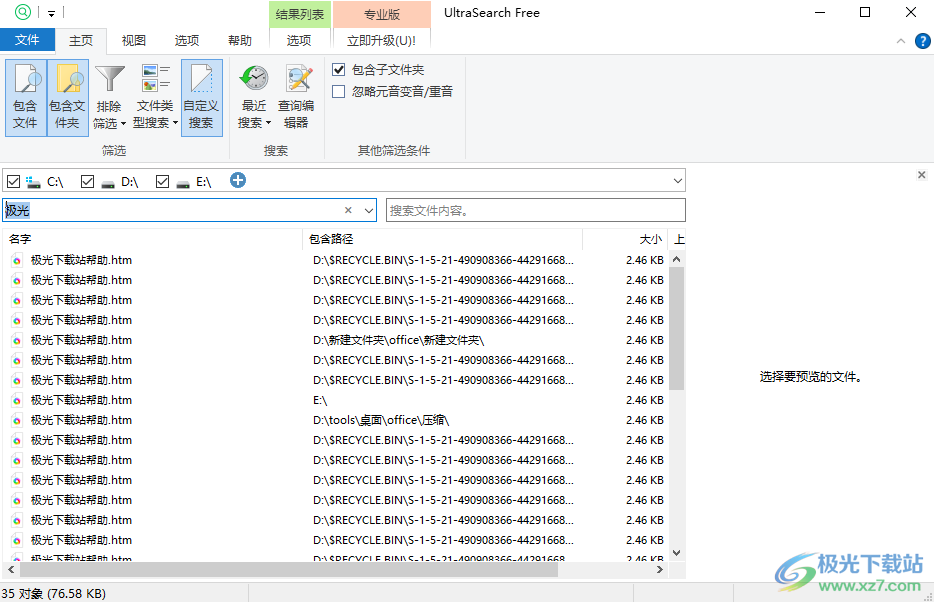Viewport: 934px width, 602px height.
Task: Uncheck 包含子文件夹
Action: click(337, 70)
